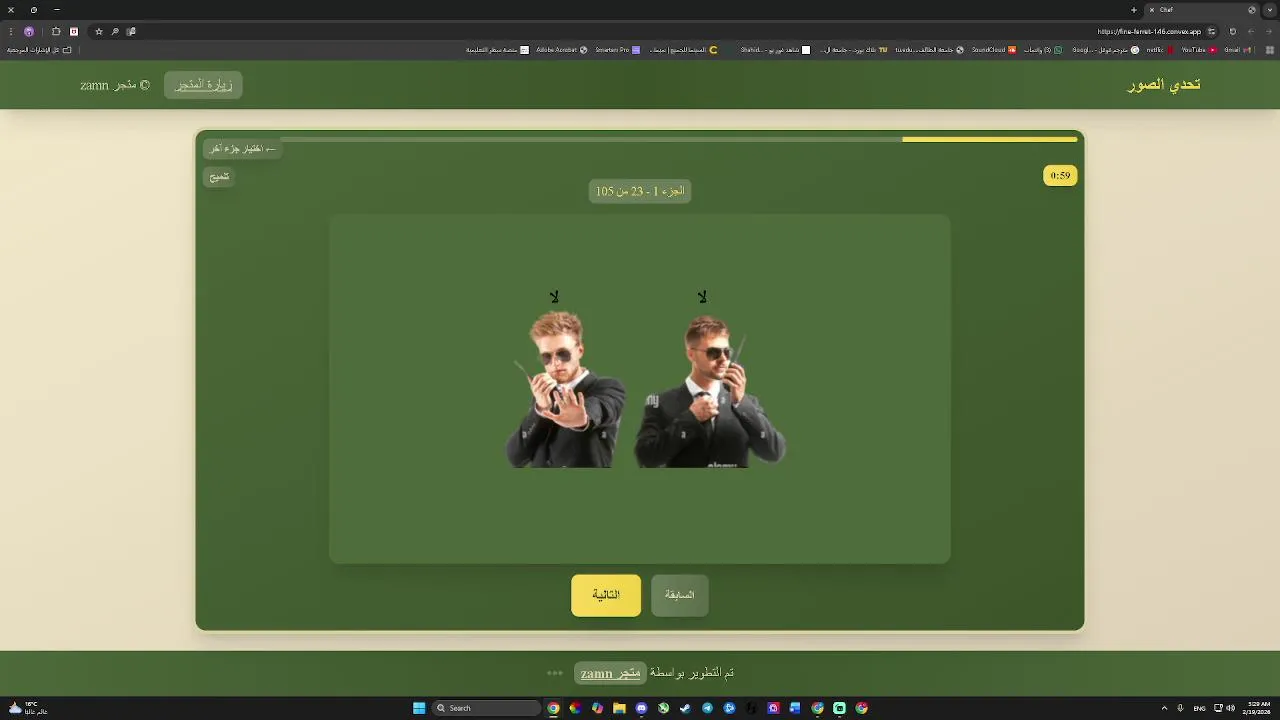Open the Chrome profile avatar

tap(29, 31)
